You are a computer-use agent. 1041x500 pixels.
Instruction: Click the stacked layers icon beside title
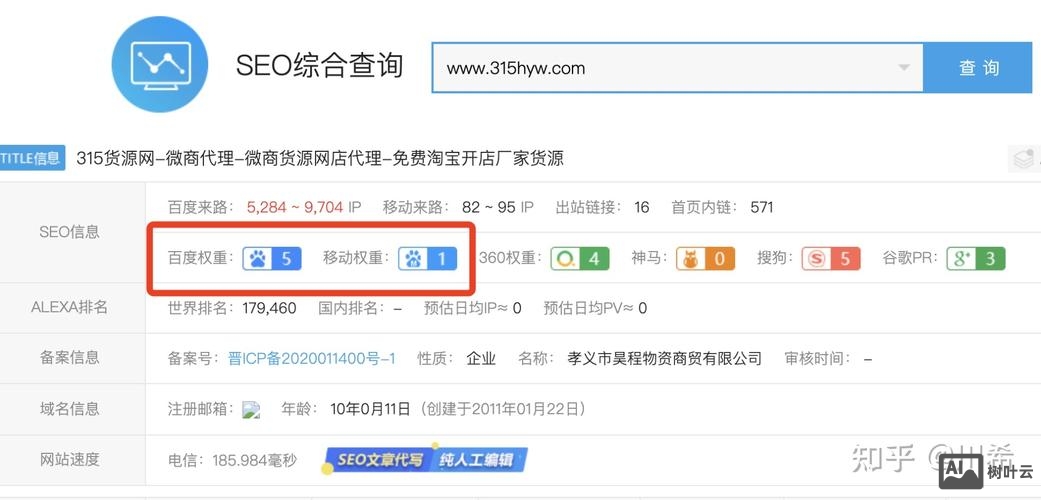coord(1023,159)
